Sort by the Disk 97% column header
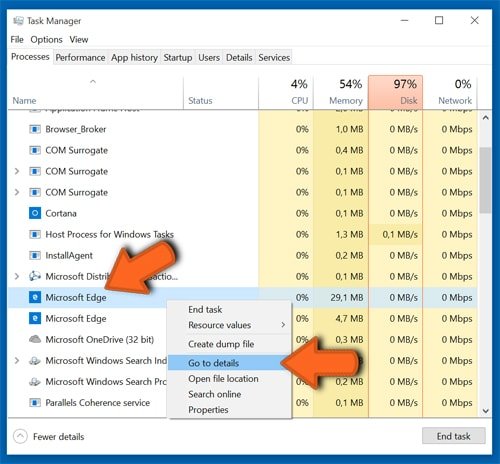Screen dimensions: 500x464 click(x=395, y=92)
